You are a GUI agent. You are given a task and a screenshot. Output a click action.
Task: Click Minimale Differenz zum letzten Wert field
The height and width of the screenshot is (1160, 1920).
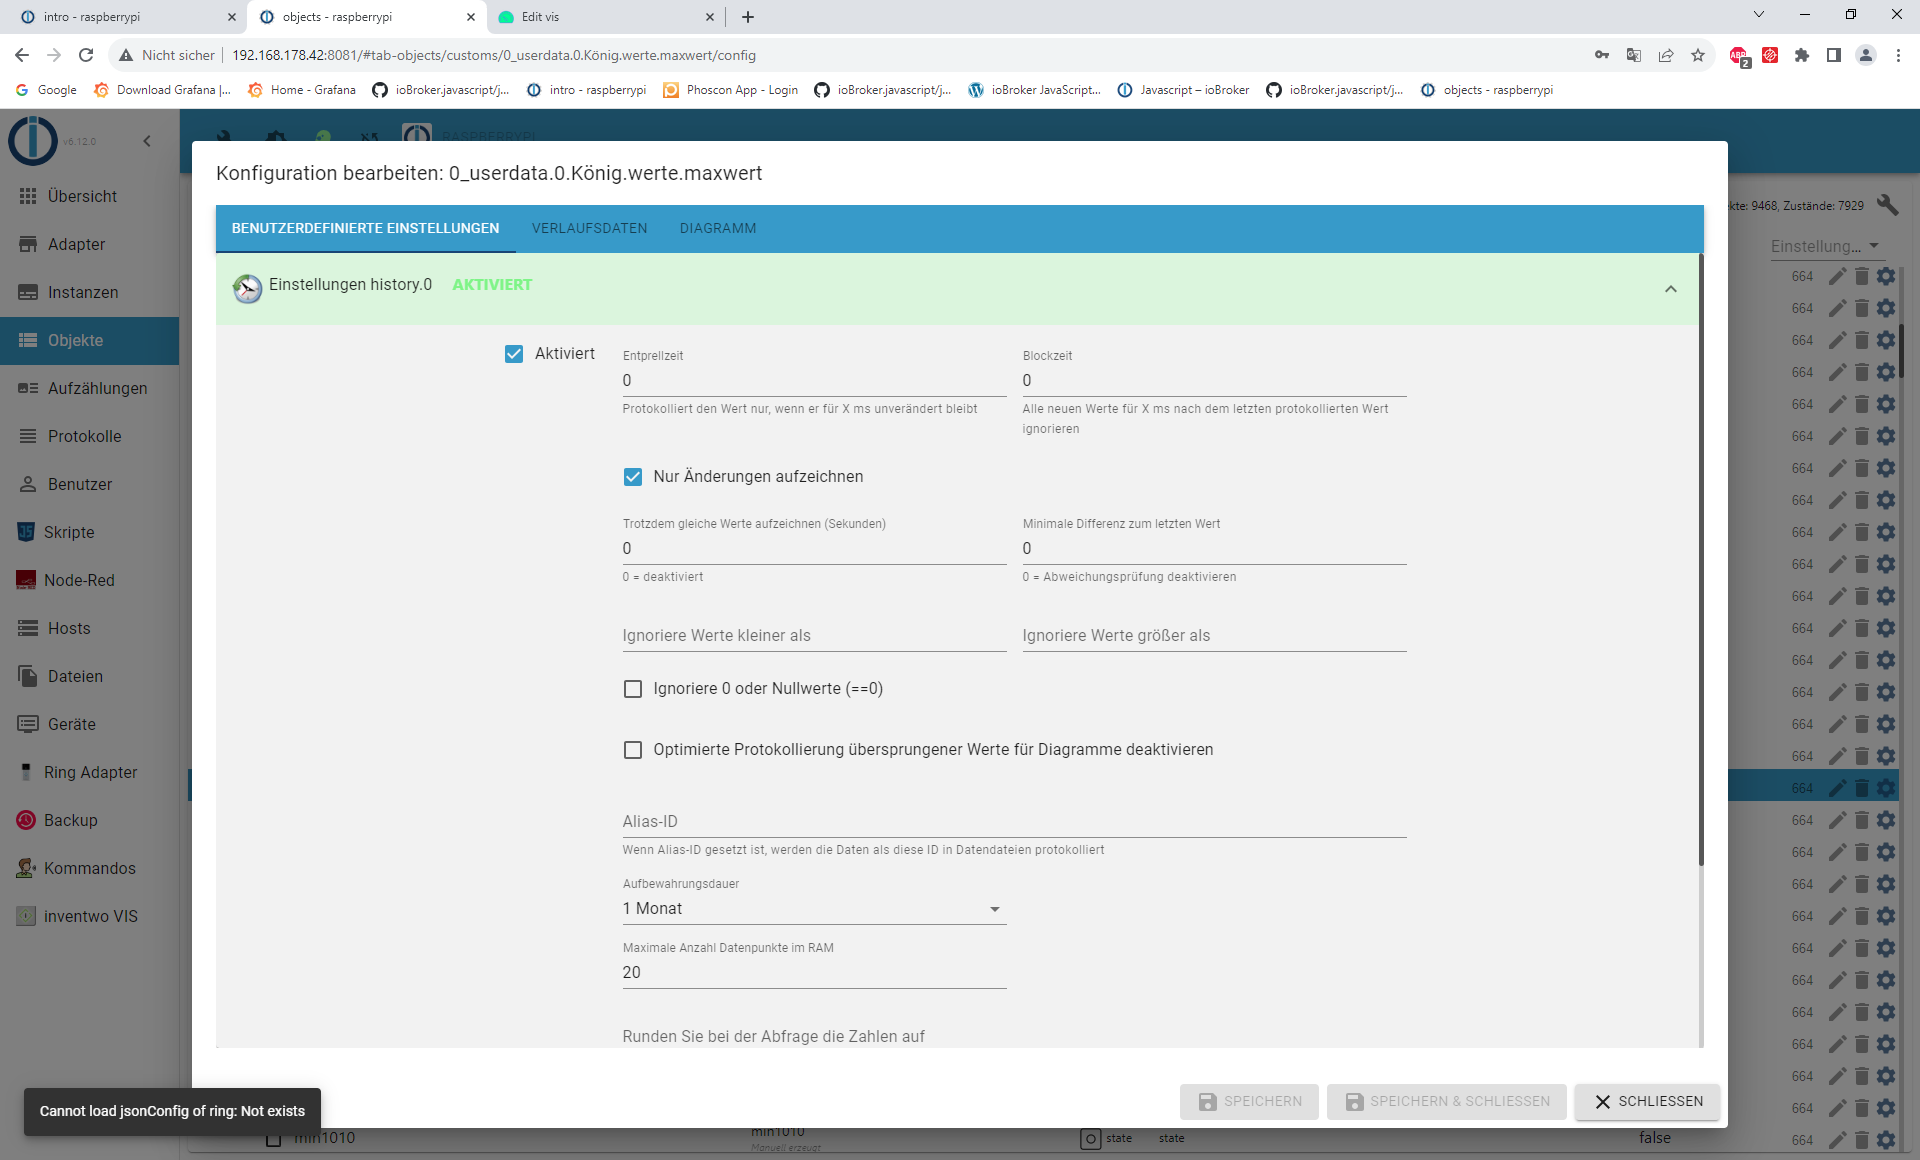(x=1214, y=549)
